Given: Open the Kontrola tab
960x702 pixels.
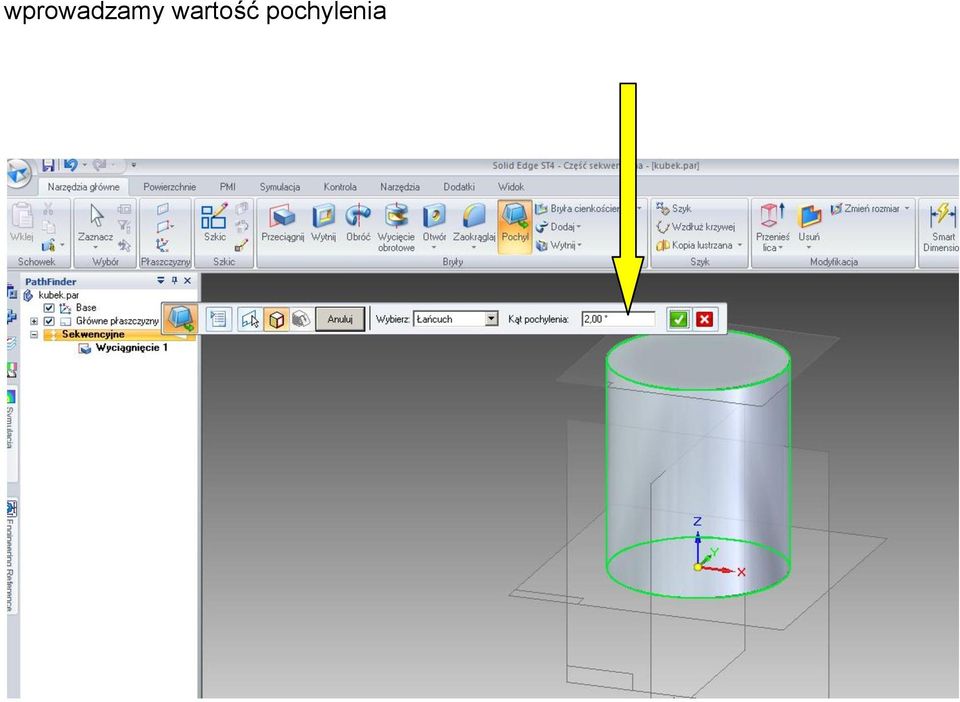Looking at the screenshot, I should point(340,187).
